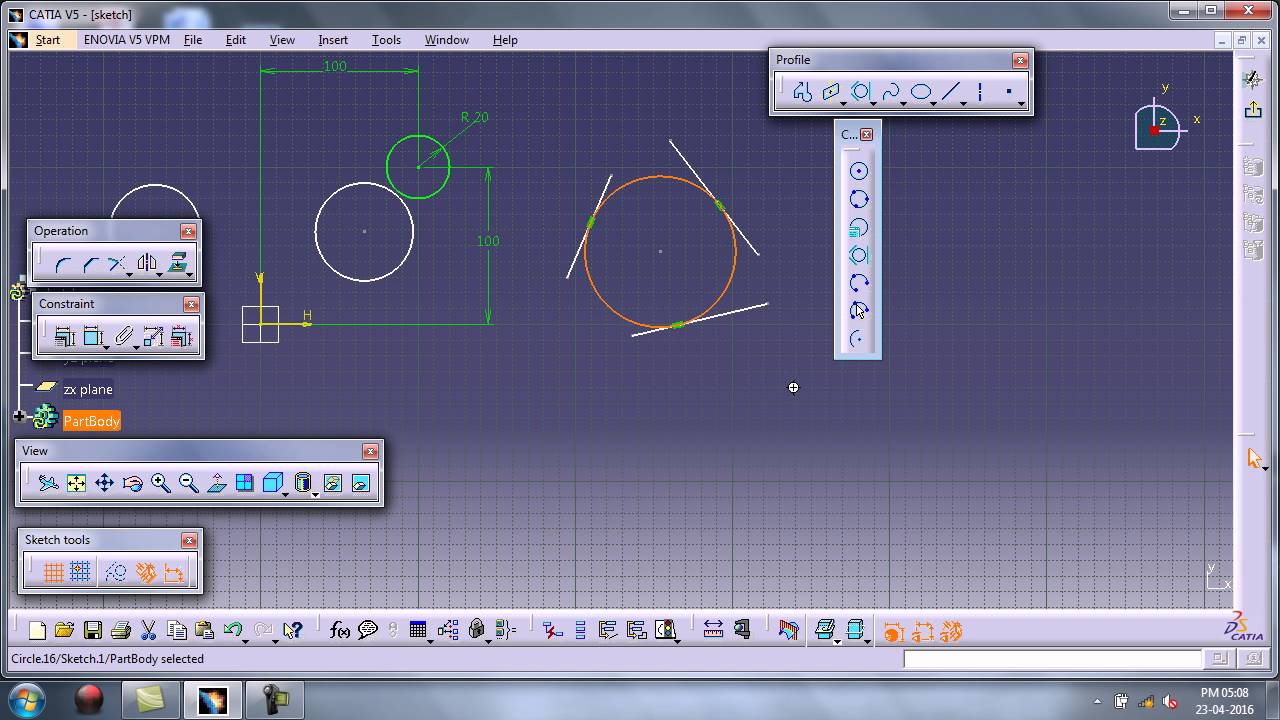Click the Normal View icon
Screen dimensions: 1280x720
(216, 483)
